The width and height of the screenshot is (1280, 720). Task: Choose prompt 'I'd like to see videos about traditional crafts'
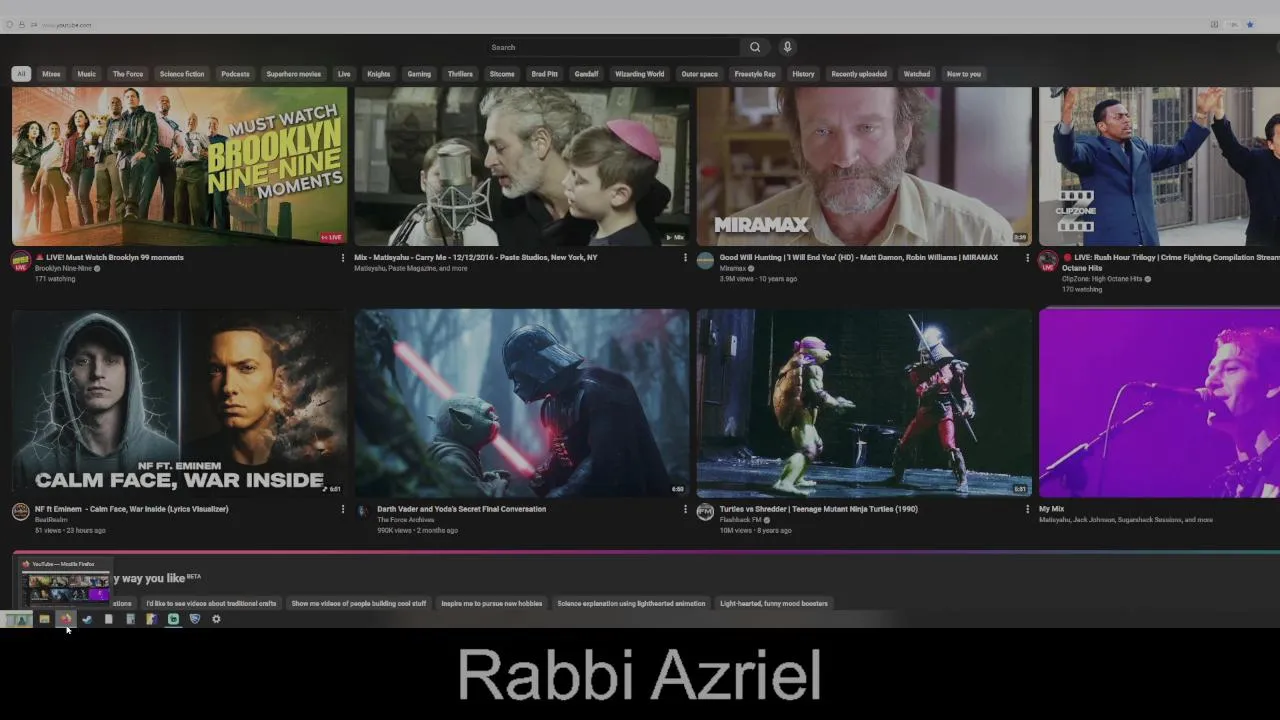(211, 604)
